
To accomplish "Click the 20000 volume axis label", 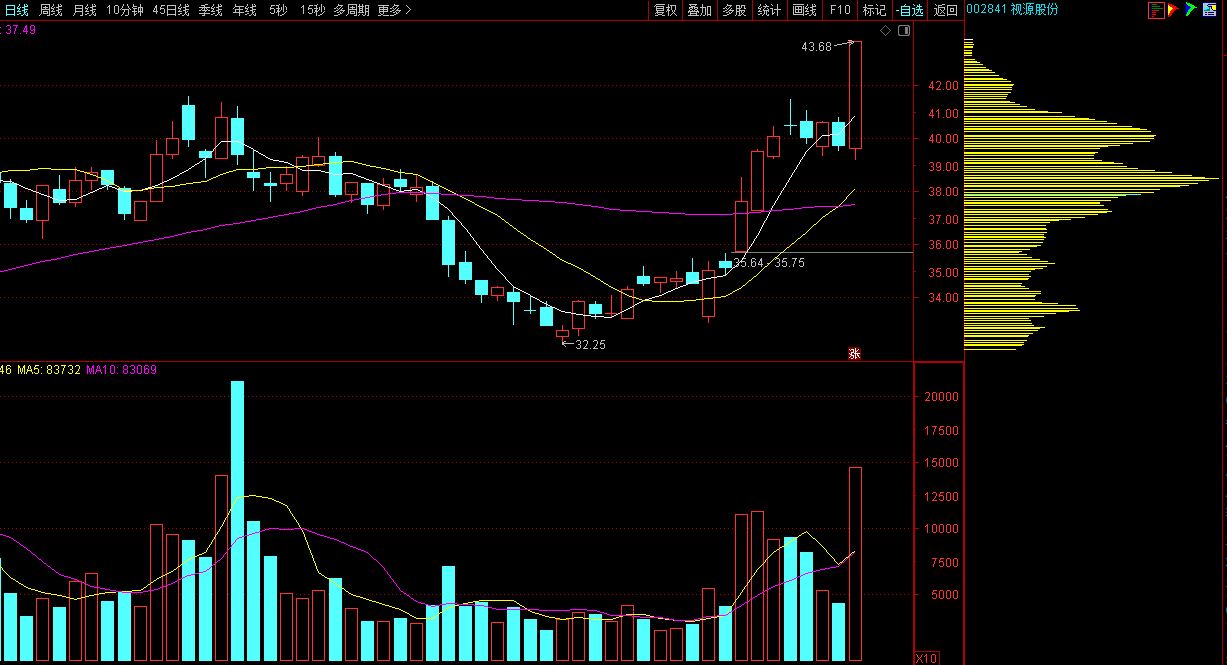I will (941, 397).
